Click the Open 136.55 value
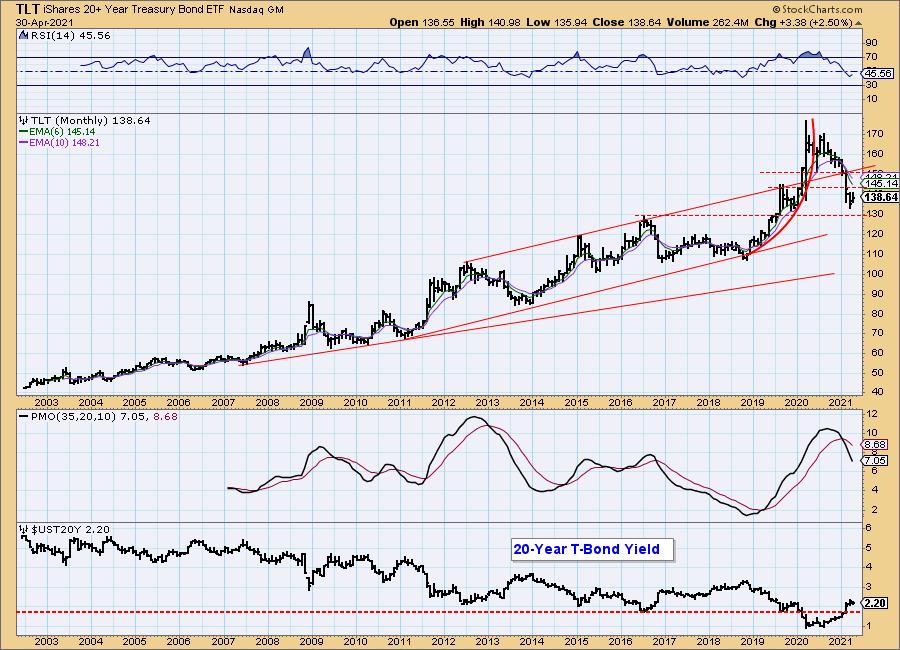The width and height of the screenshot is (900, 650). 422,22
